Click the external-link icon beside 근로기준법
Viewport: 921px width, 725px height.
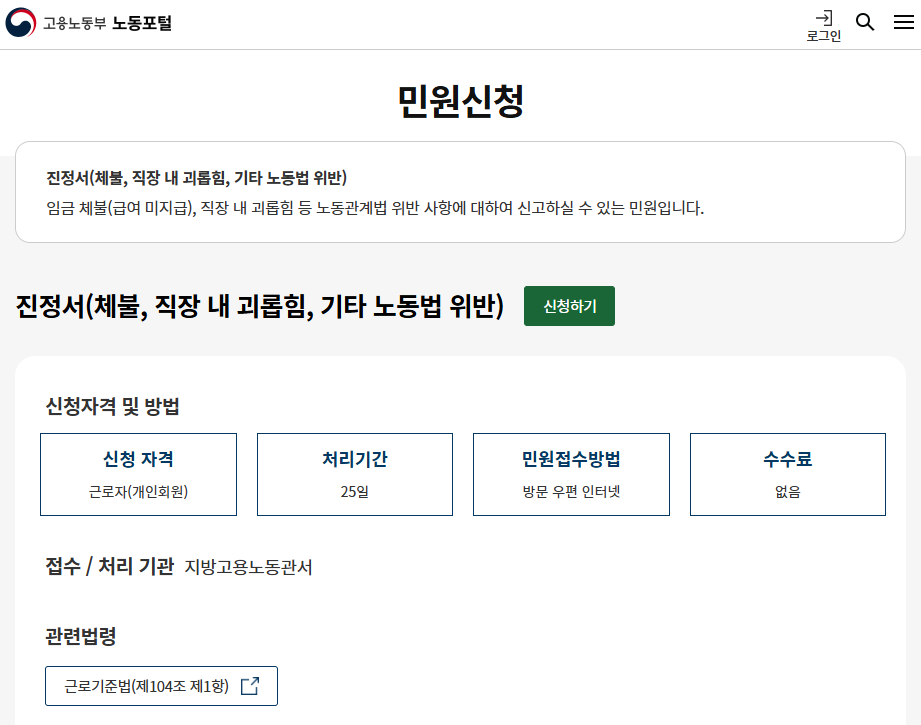pos(248,686)
